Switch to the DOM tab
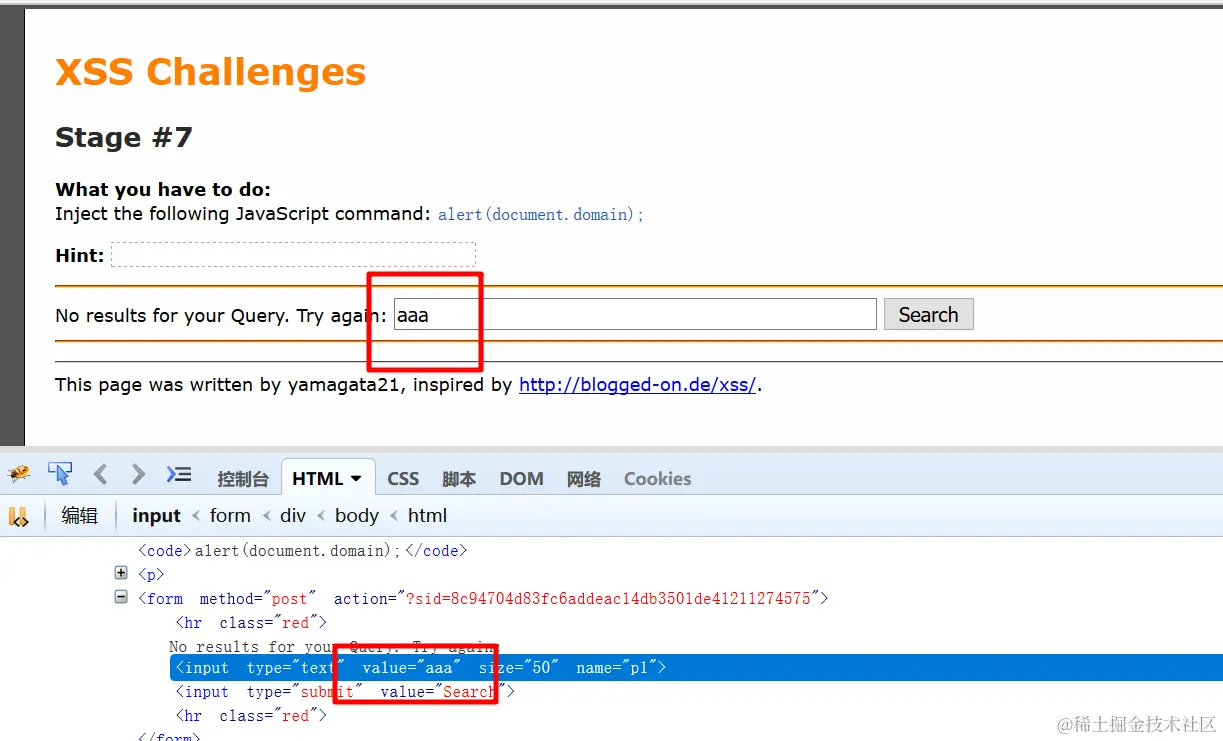Viewport: 1223px width, 741px height. click(x=521, y=479)
